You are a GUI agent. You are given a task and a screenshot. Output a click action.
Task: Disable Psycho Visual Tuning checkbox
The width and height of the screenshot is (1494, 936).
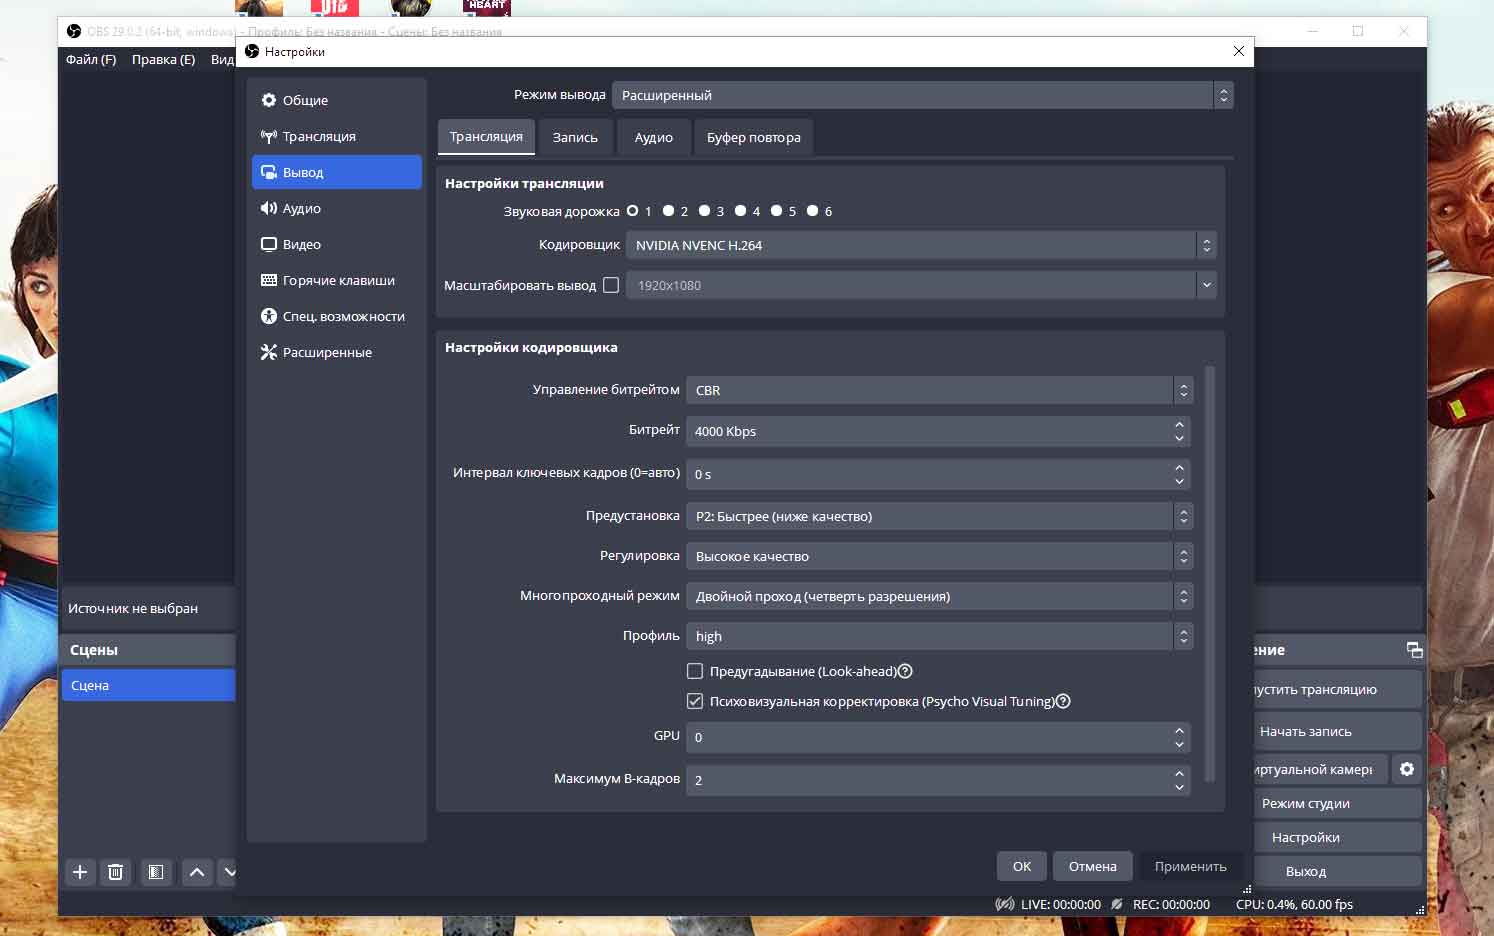pos(695,701)
